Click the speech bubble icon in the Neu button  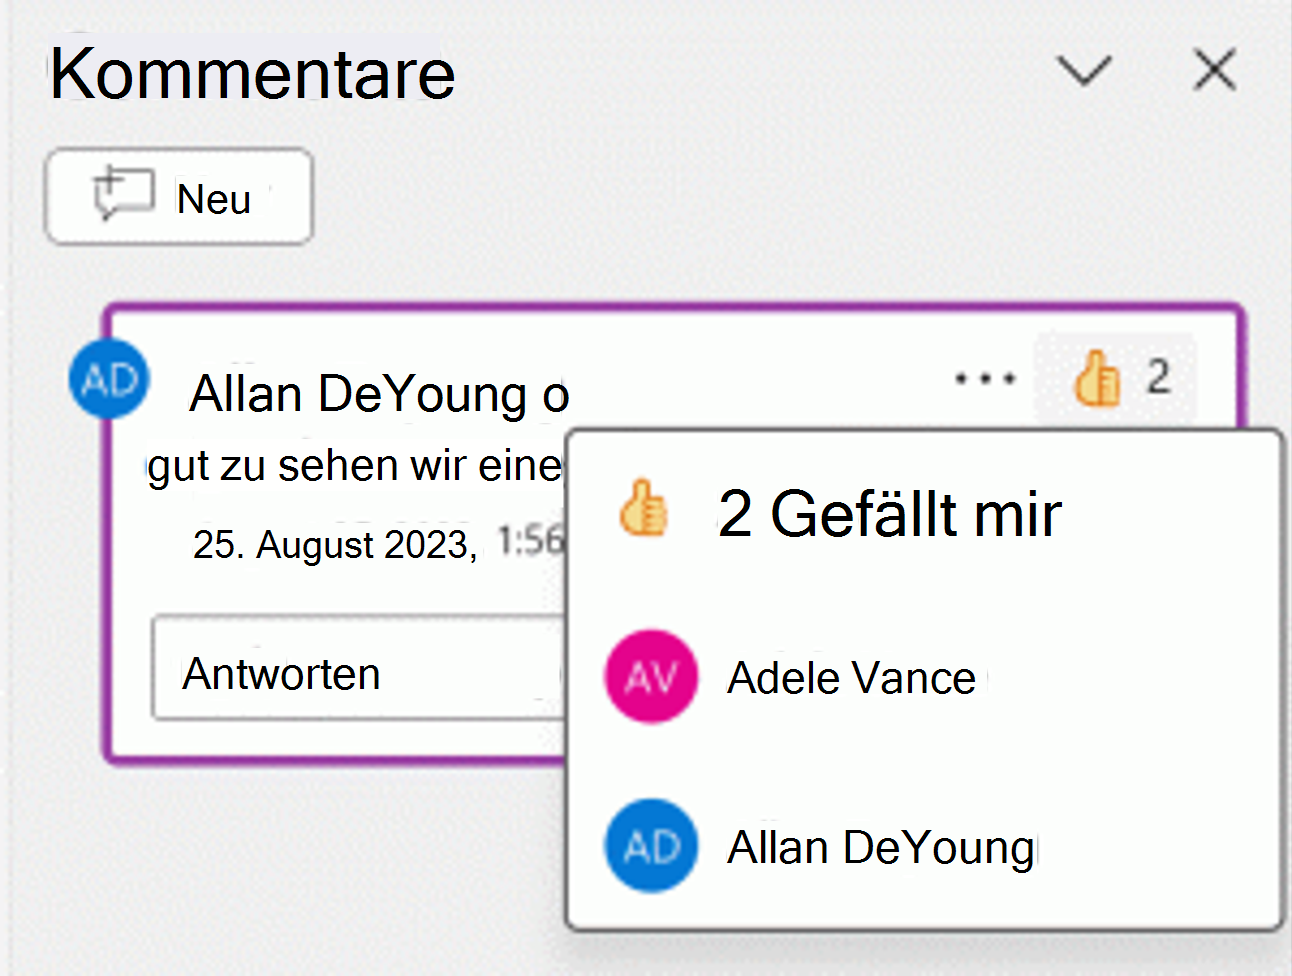(x=123, y=194)
